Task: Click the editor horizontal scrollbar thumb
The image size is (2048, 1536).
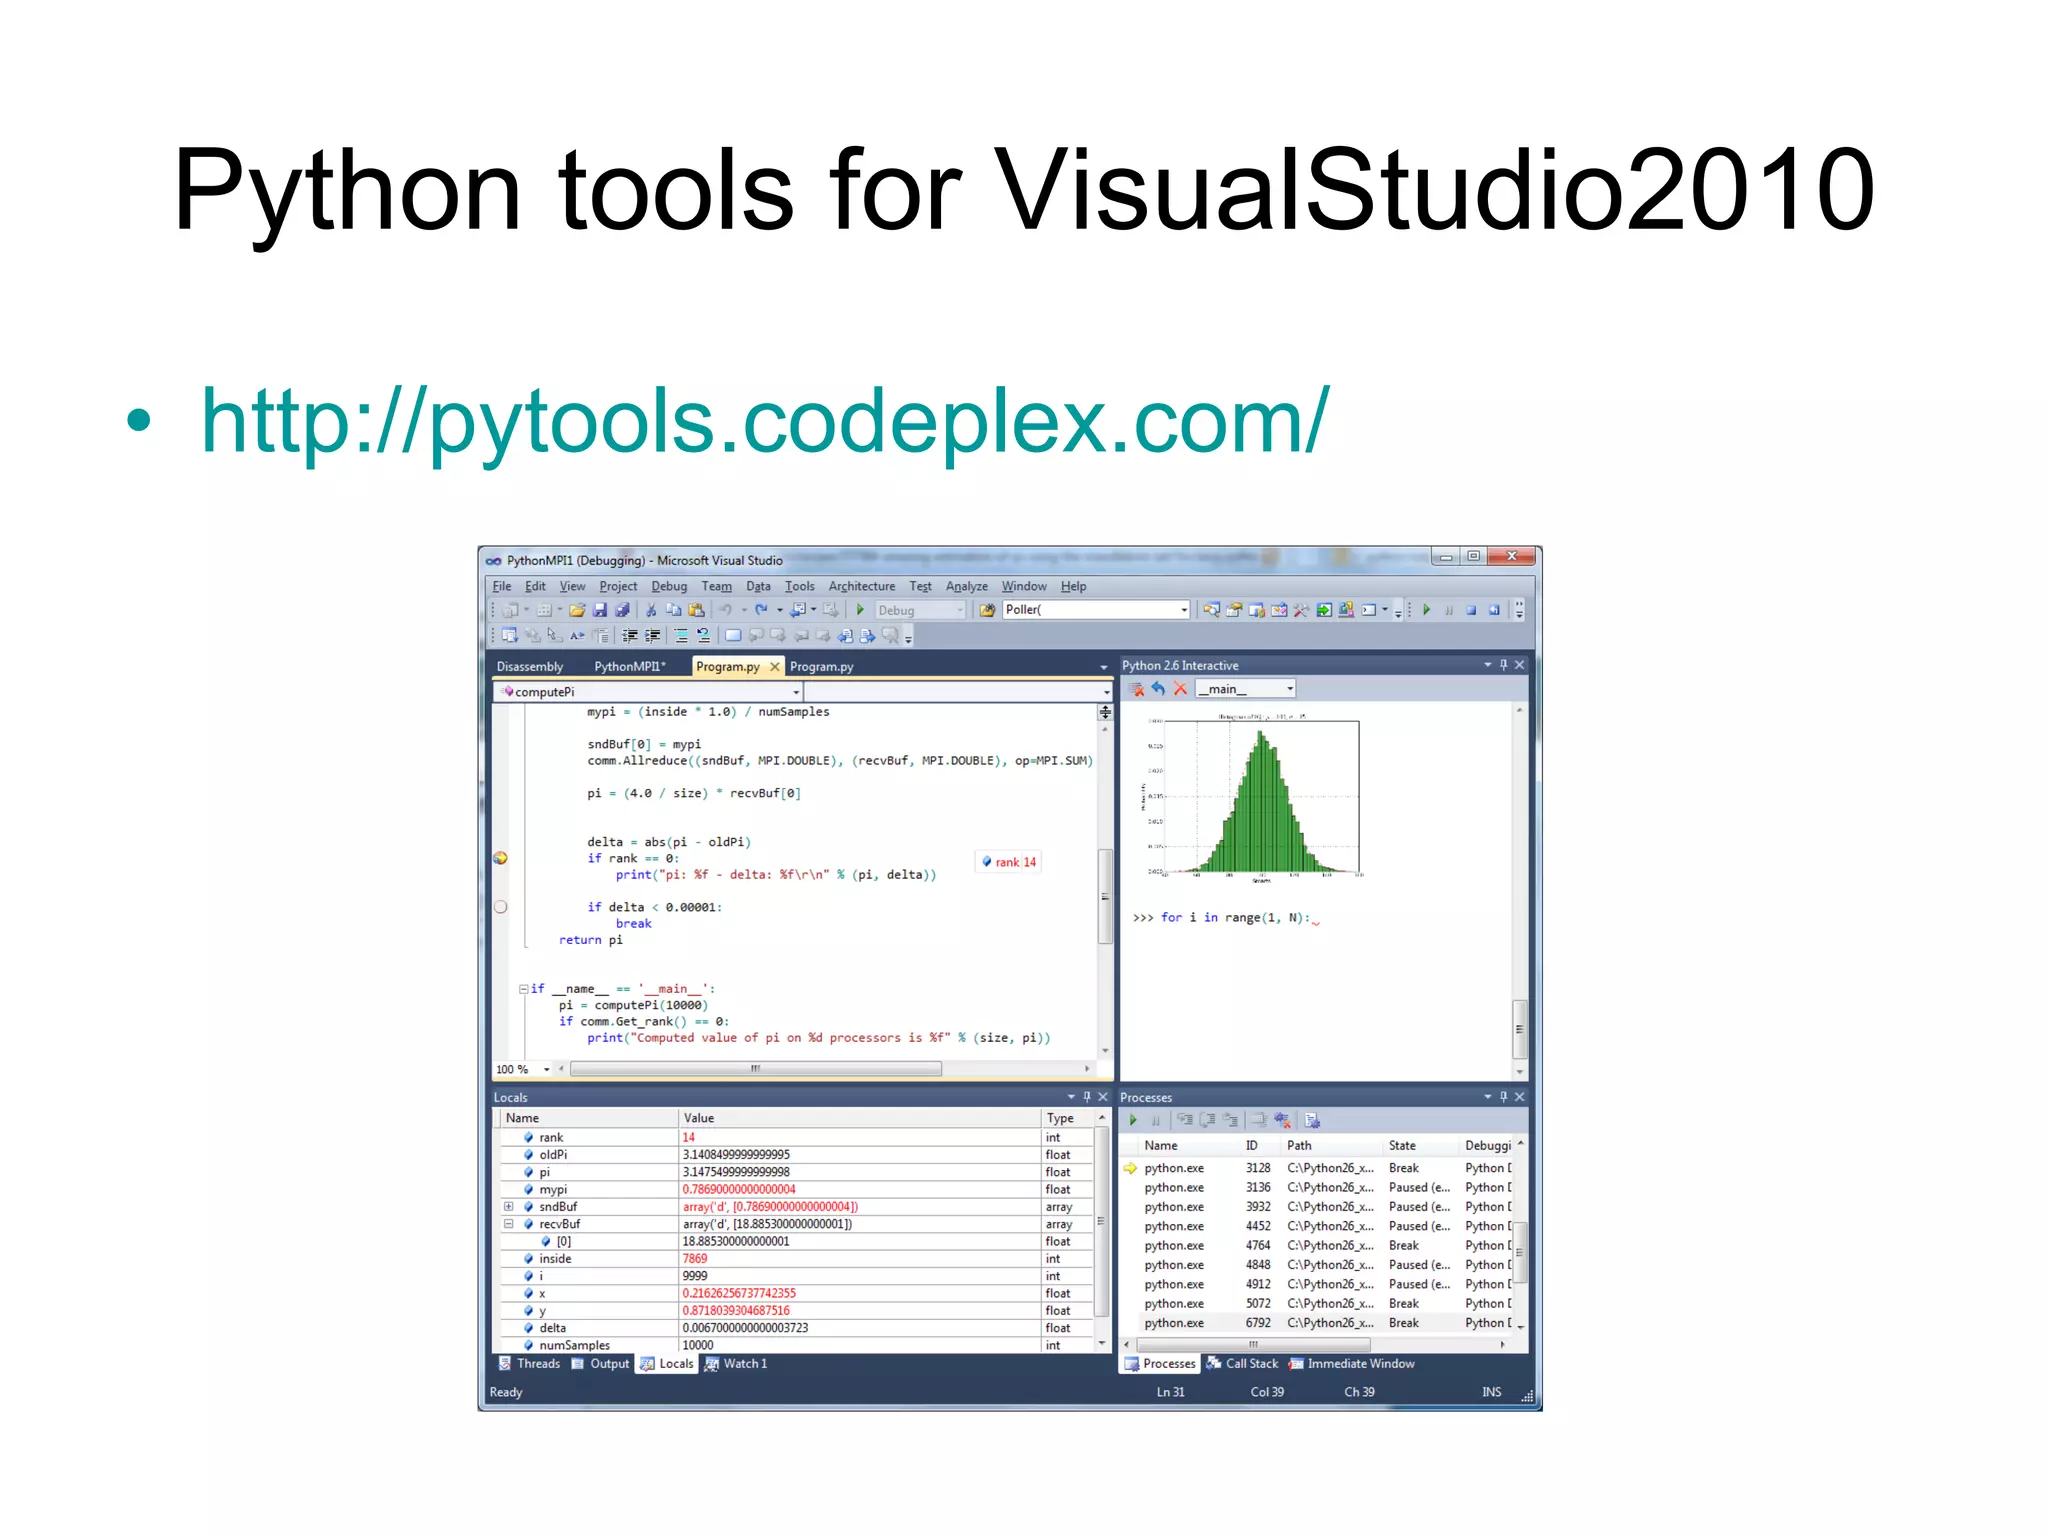Action: pyautogui.click(x=755, y=1069)
